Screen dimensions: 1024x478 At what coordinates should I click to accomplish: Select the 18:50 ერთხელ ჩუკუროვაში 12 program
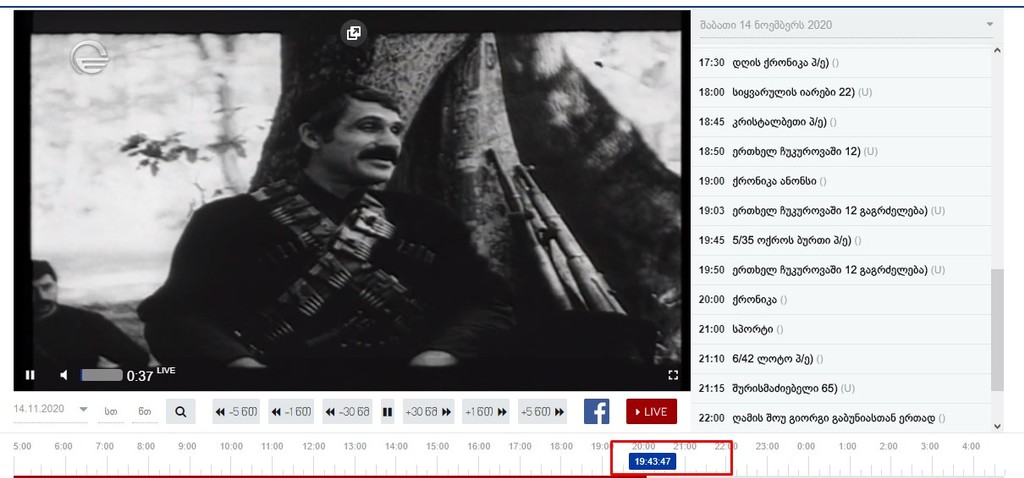(x=841, y=151)
